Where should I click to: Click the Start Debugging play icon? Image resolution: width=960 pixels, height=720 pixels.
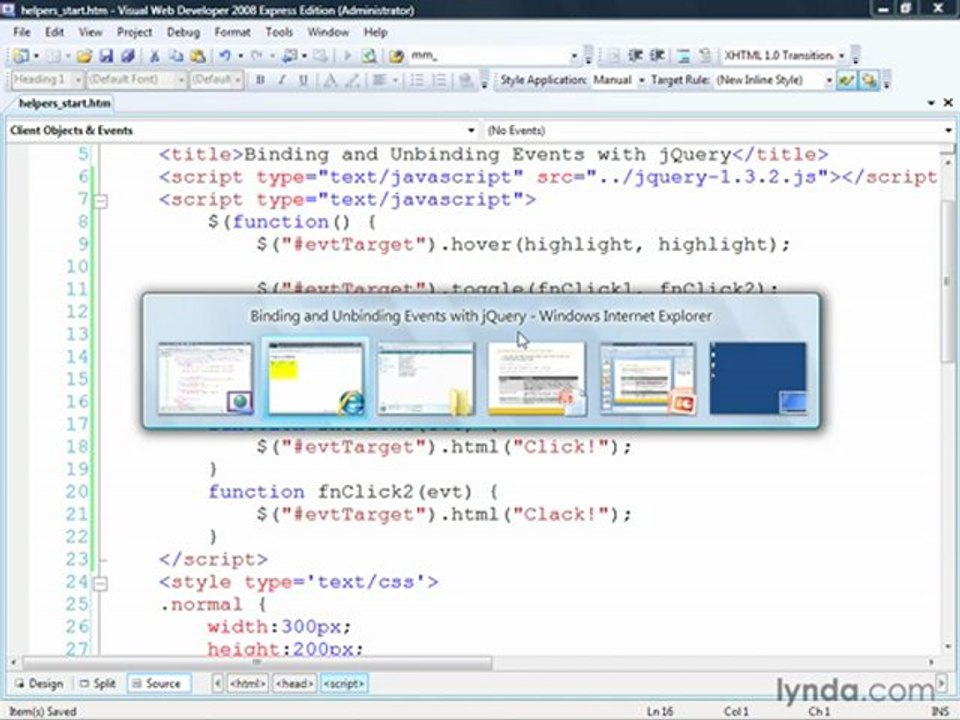[x=347, y=56]
